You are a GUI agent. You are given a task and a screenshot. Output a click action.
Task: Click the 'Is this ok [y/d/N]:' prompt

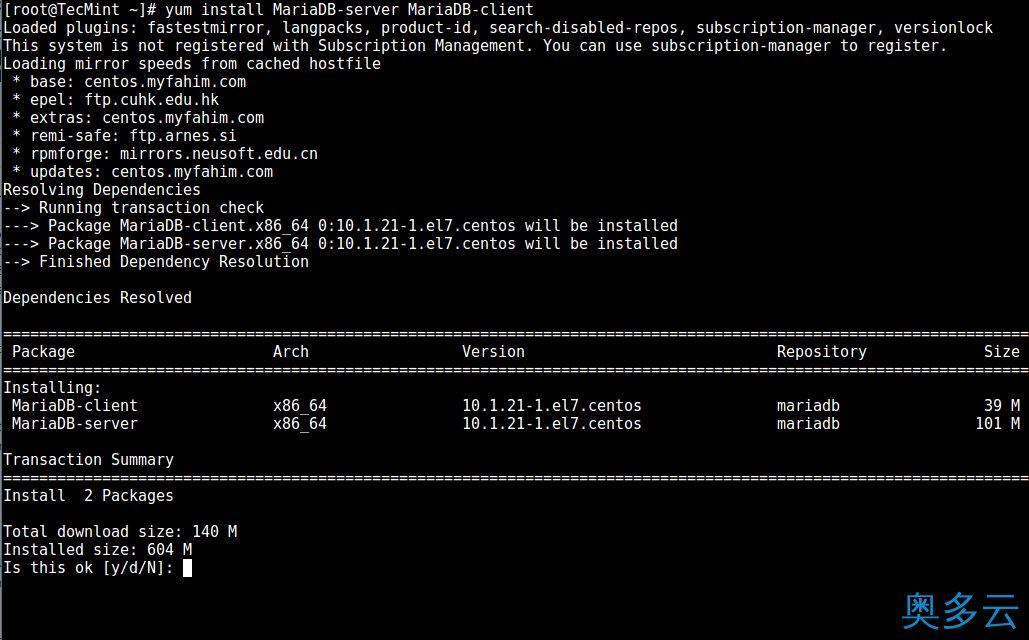[x=89, y=568]
